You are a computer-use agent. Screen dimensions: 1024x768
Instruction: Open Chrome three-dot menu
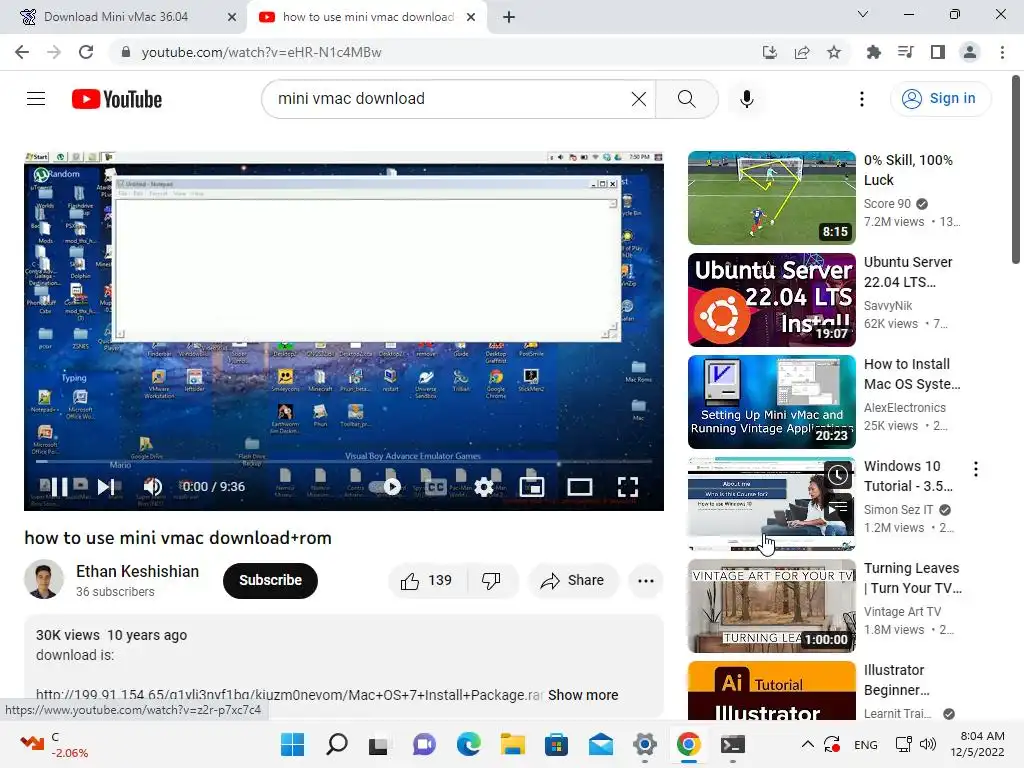1002,52
